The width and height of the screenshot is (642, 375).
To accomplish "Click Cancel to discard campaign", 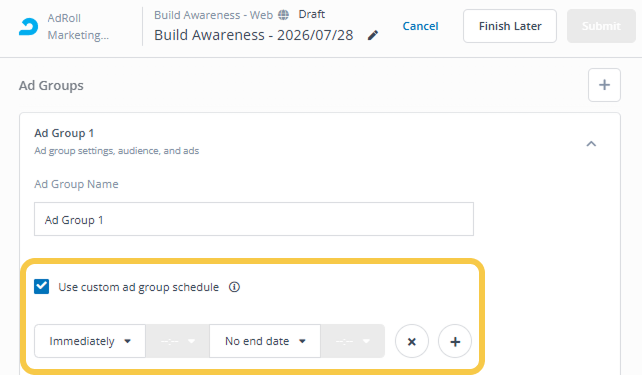I will pos(420,26).
